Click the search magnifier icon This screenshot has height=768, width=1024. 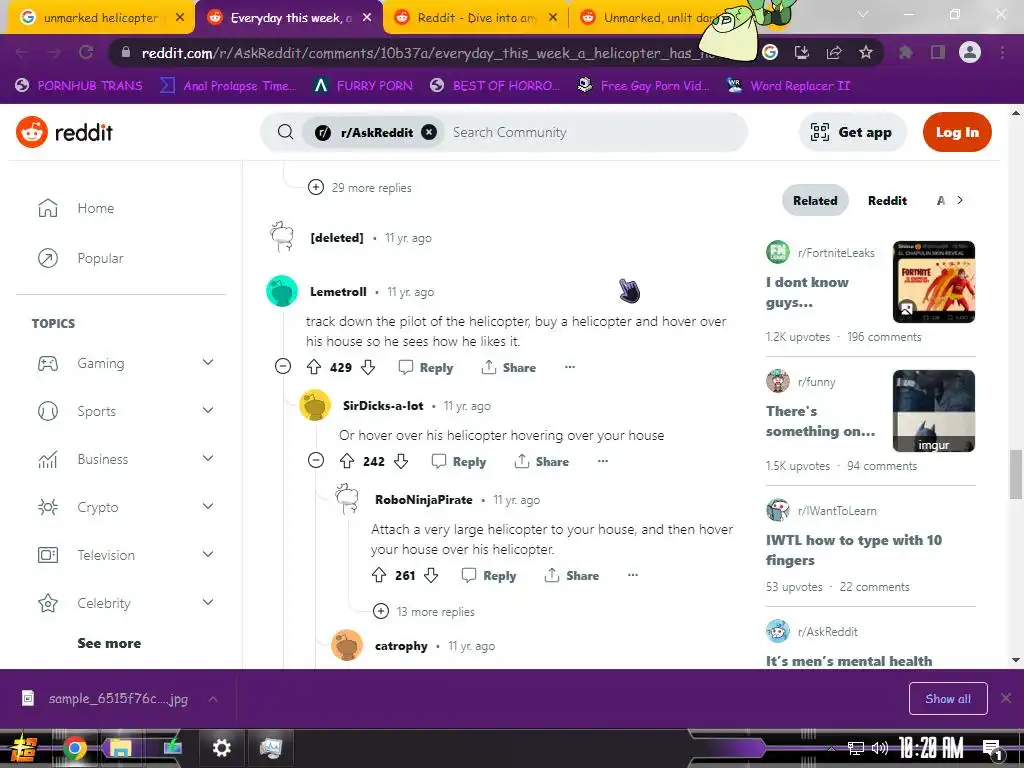[x=285, y=133]
